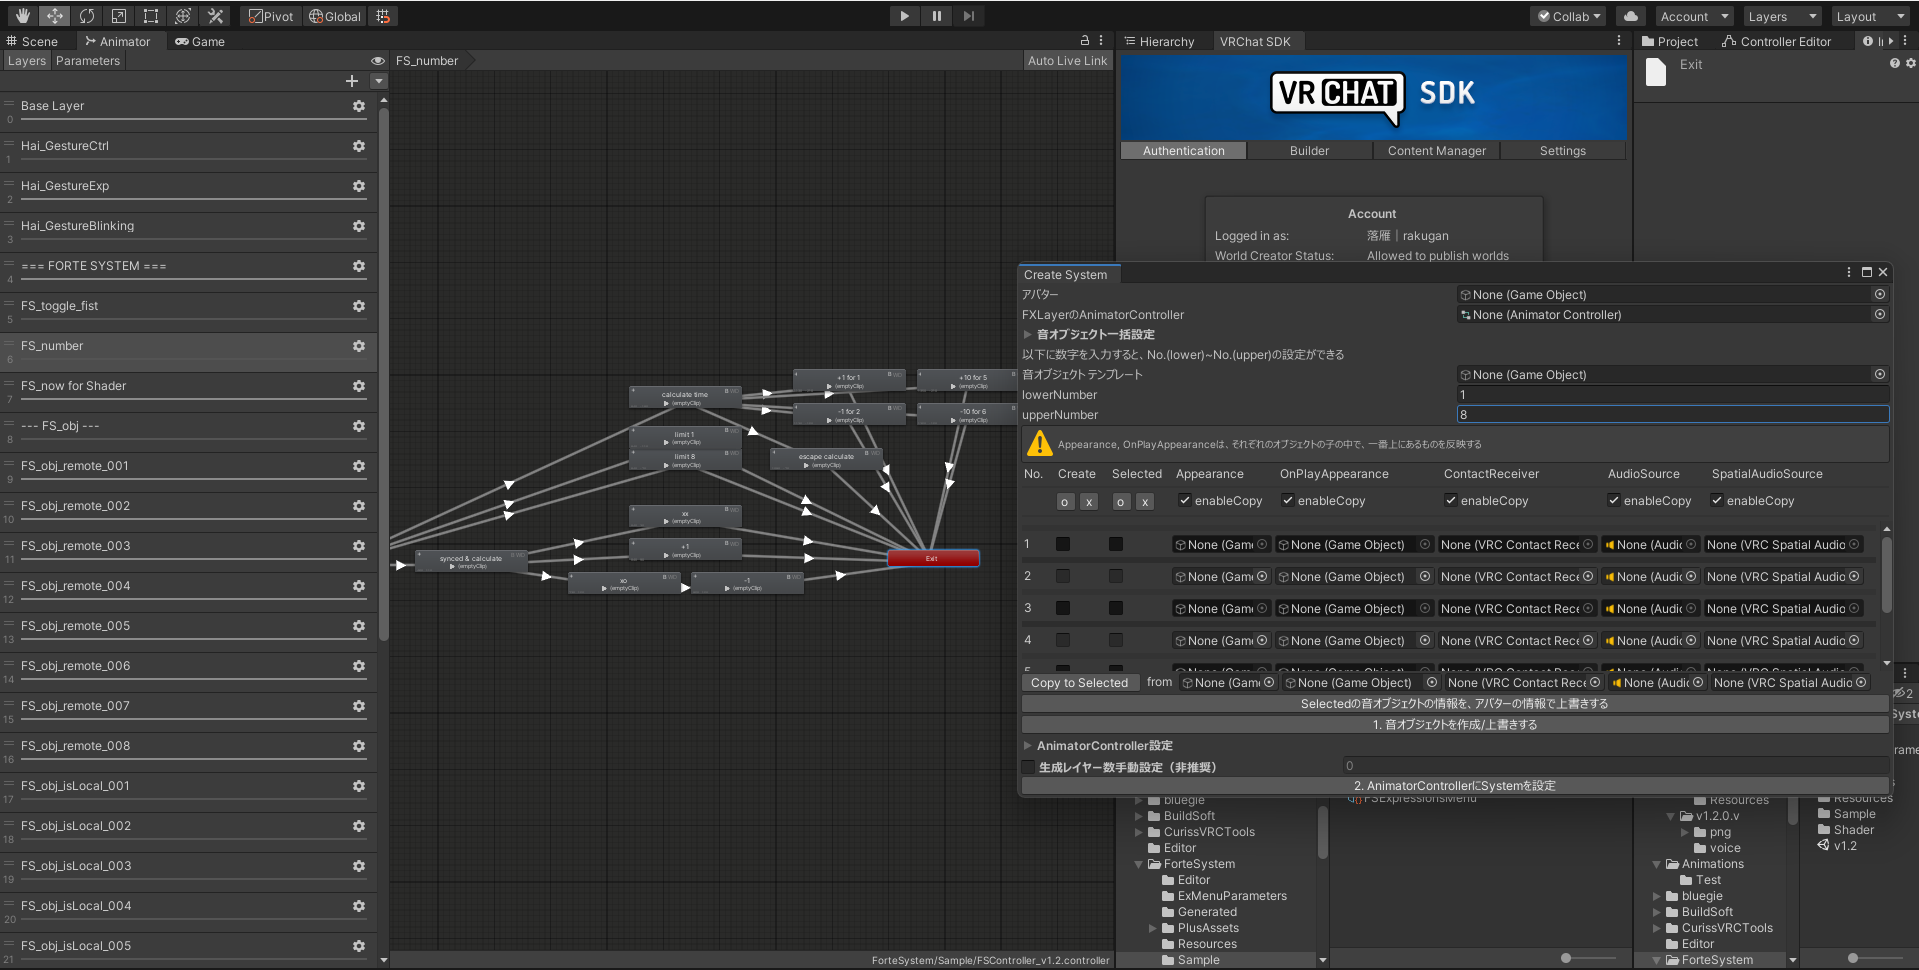Enable the Create checkbox for row 1

(1063, 544)
